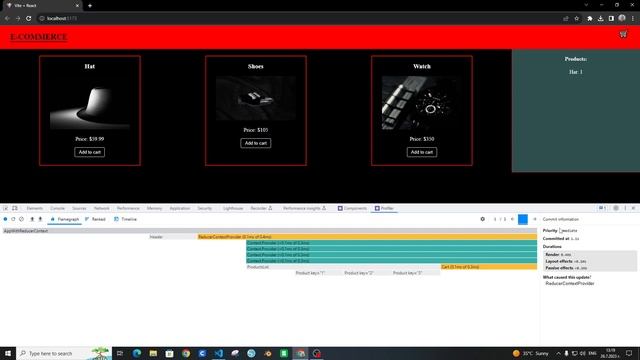This screenshot has width=640, height=360.
Task: Click the Watch product image
Action: coord(422,103)
